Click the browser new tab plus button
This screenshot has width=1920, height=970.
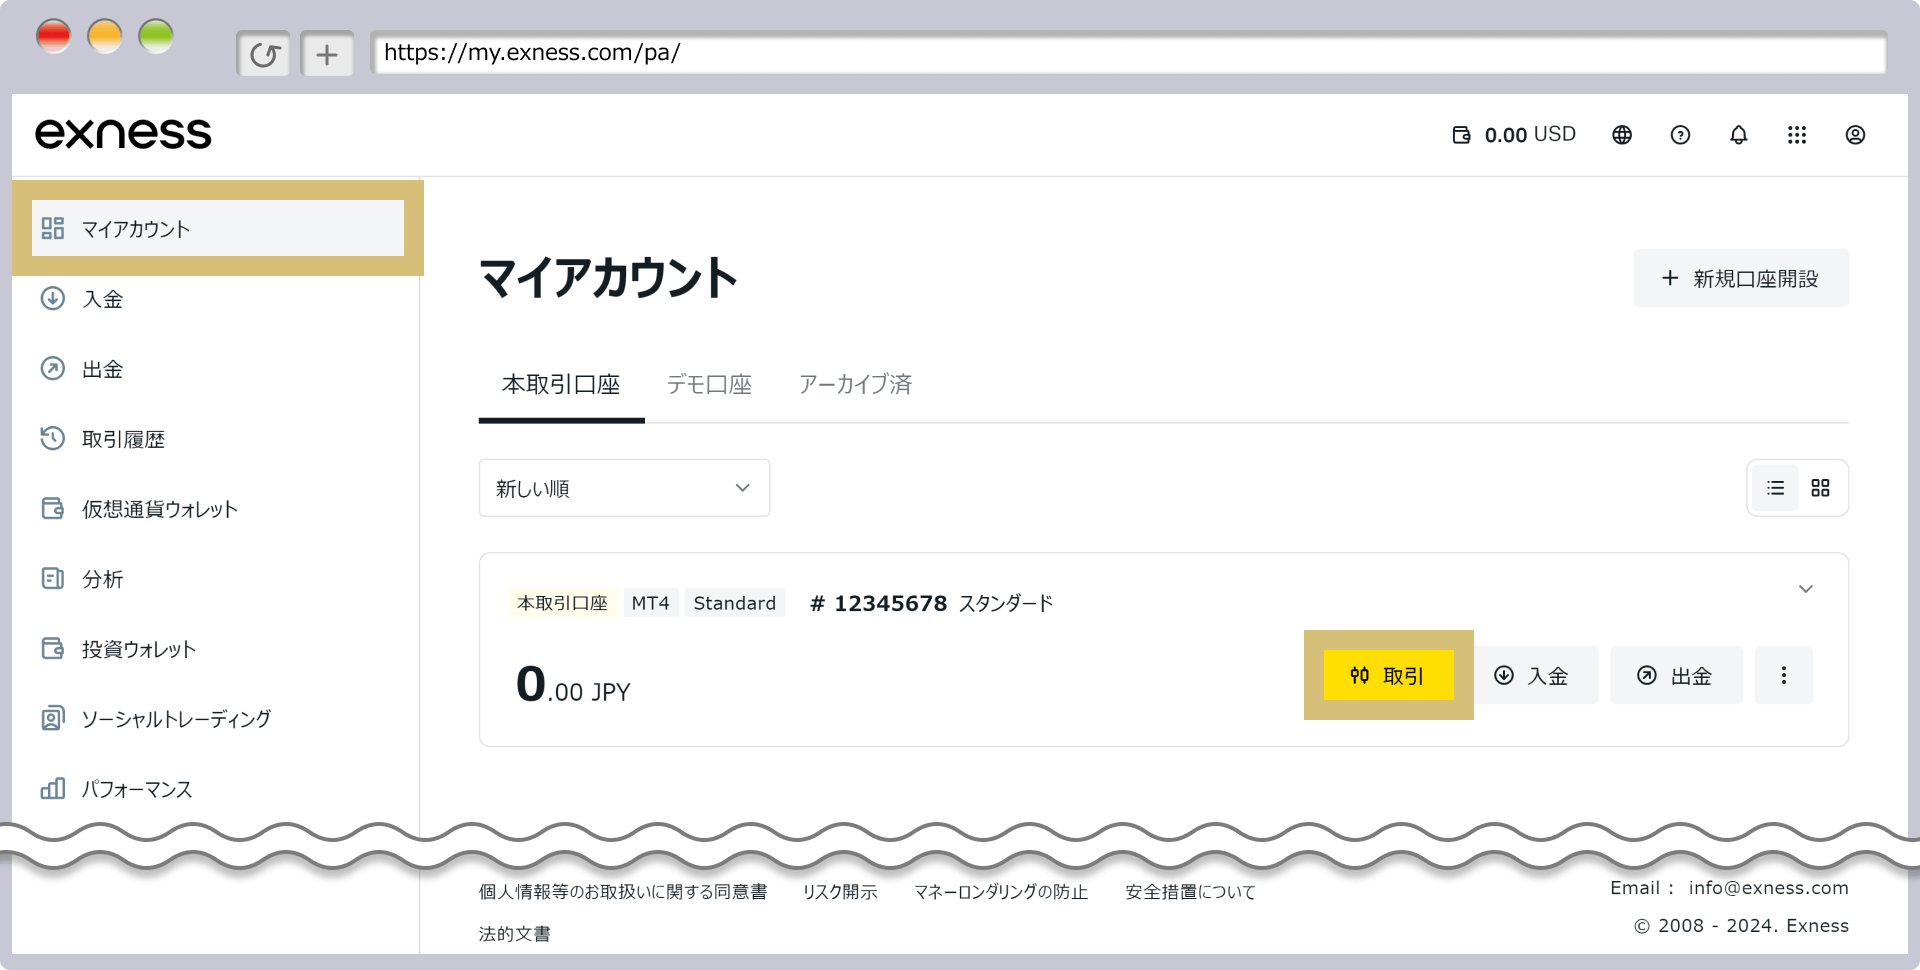[x=327, y=54]
